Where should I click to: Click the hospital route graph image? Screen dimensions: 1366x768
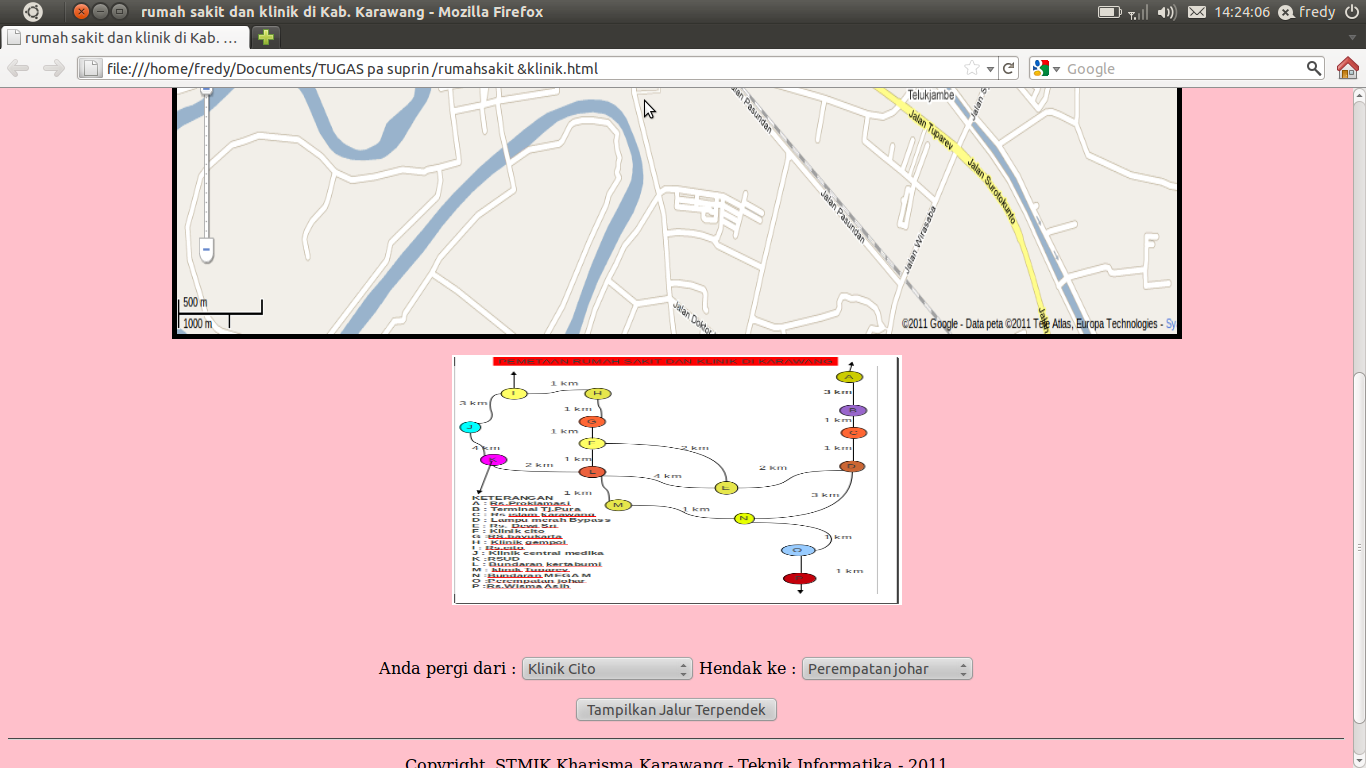[x=677, y=480]
